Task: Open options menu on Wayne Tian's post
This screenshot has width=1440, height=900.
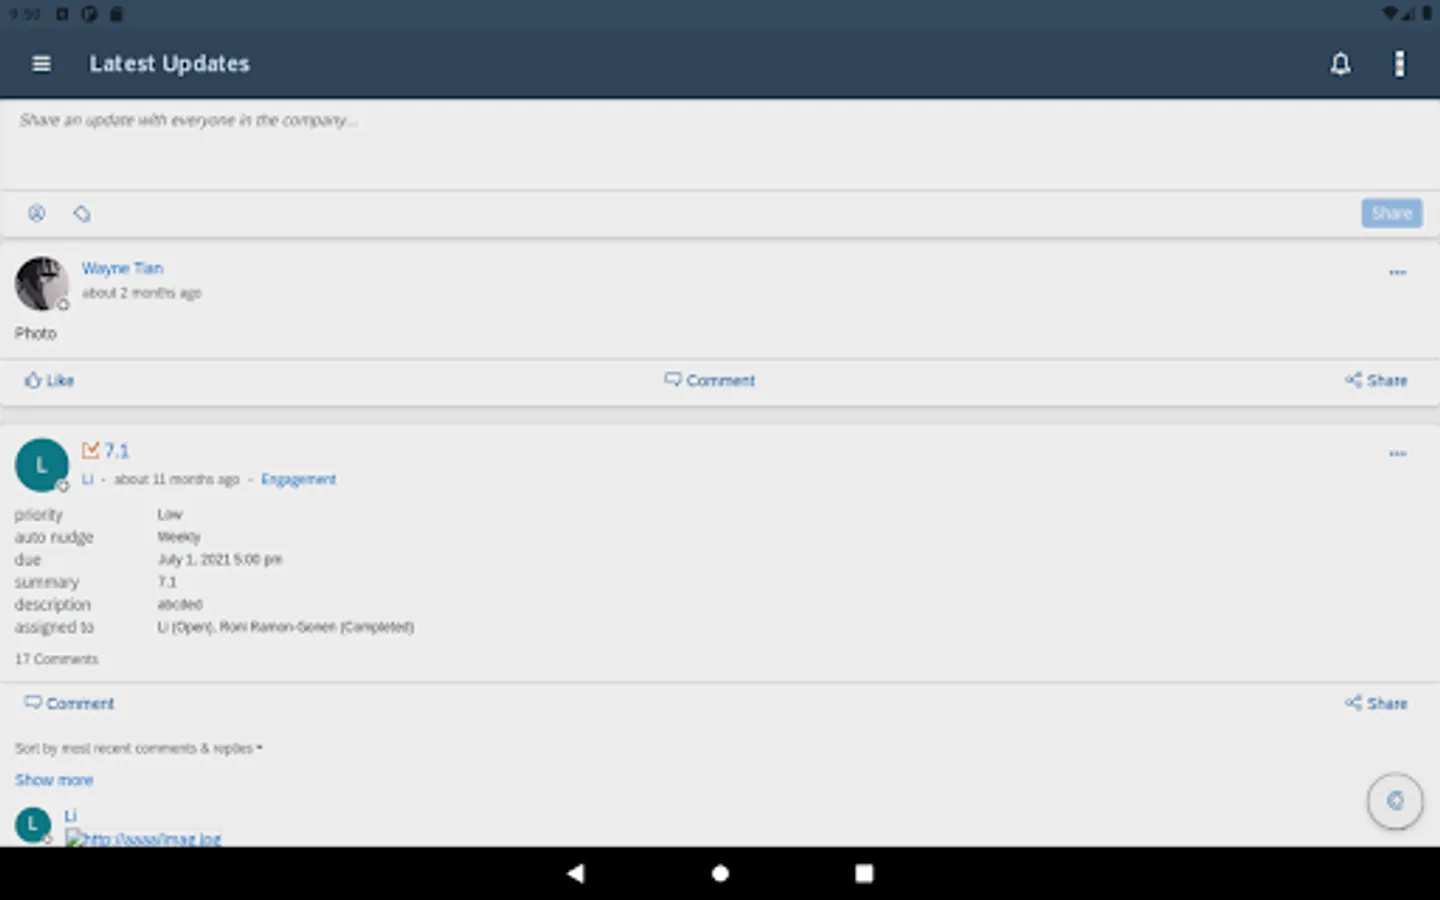Action: 1397,271
